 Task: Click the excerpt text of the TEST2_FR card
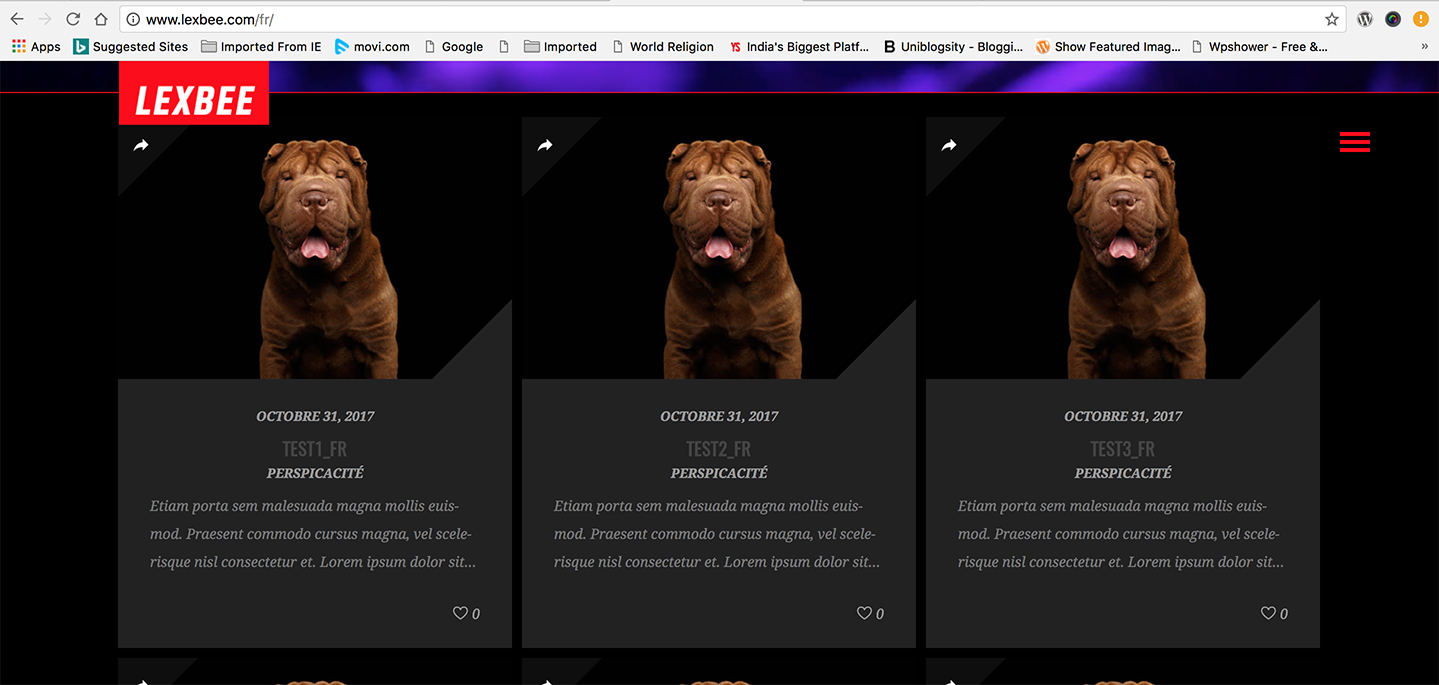click(717, 534)
